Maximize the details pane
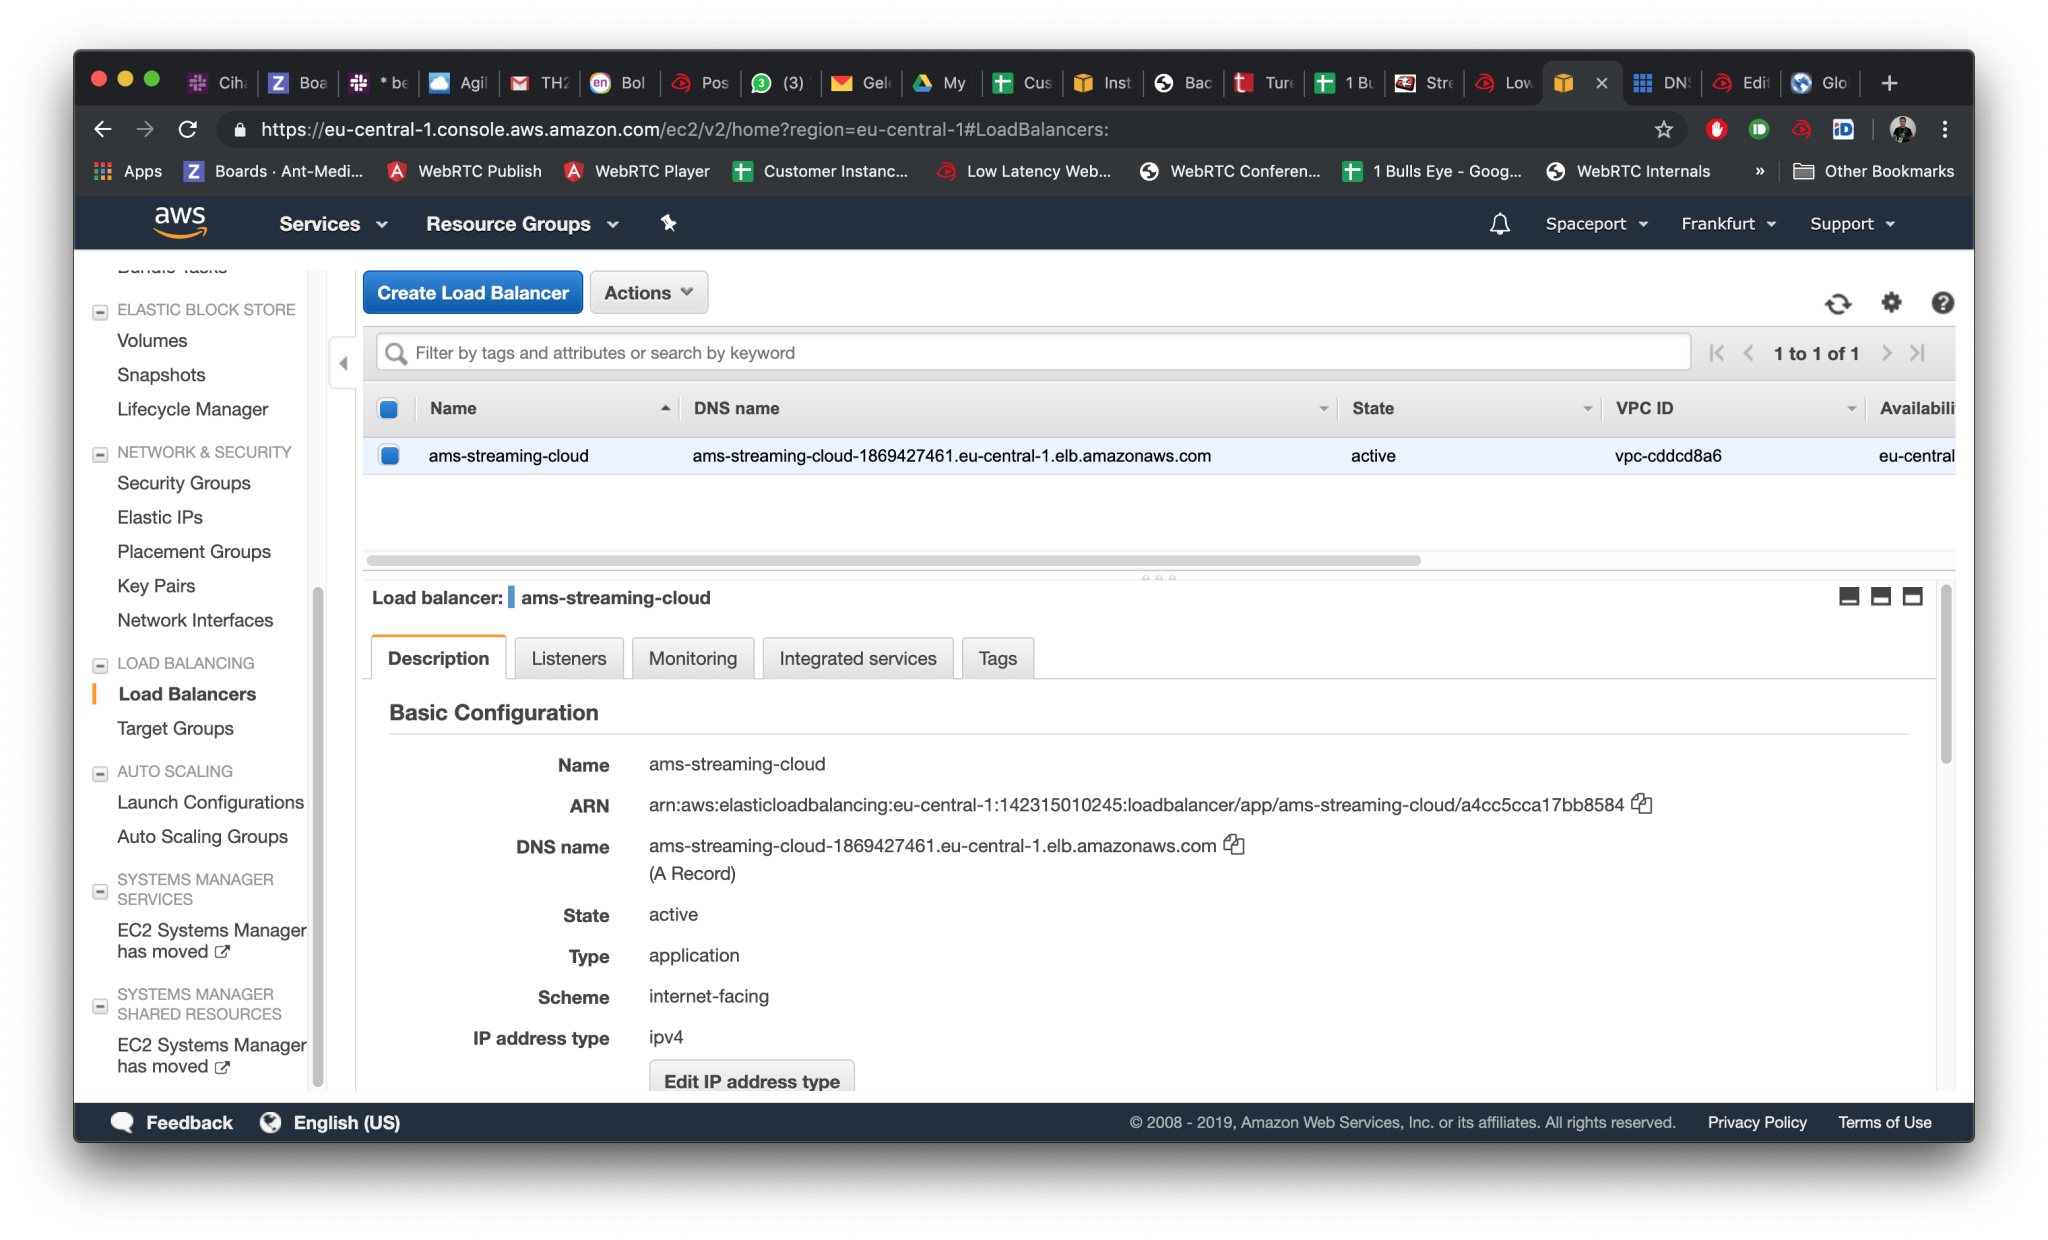Image resolution: width=2048 pixels, height=1240 pixels. [1913, 597]
